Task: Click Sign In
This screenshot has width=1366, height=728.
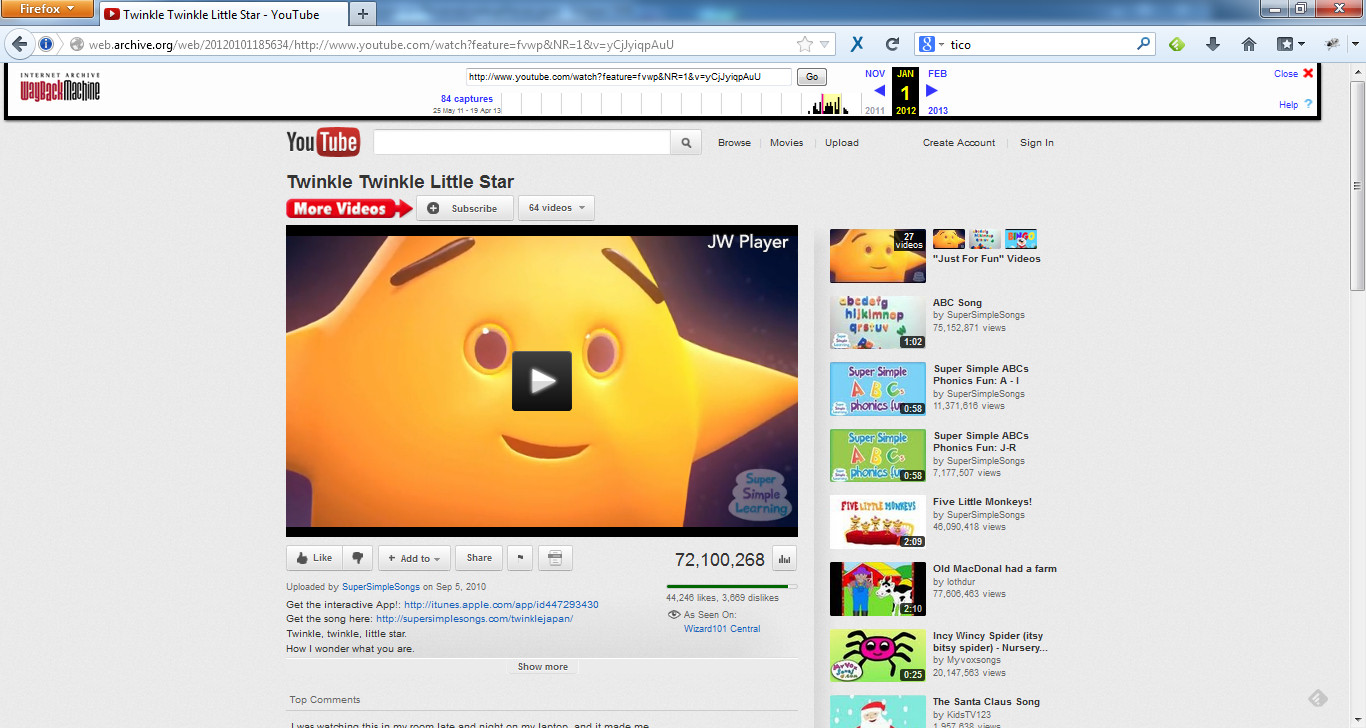Action: click(x=1037, y=143)
